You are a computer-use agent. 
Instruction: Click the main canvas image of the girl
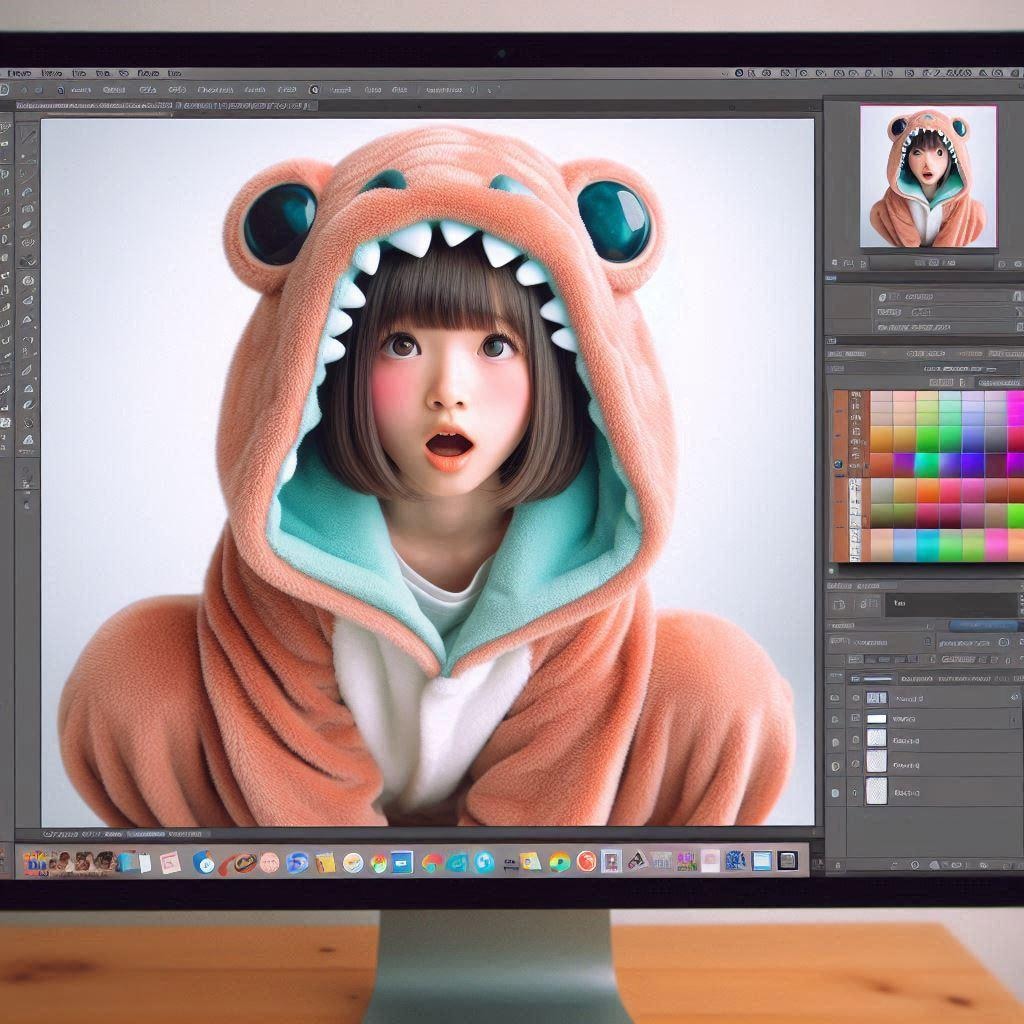click(428, 473)
